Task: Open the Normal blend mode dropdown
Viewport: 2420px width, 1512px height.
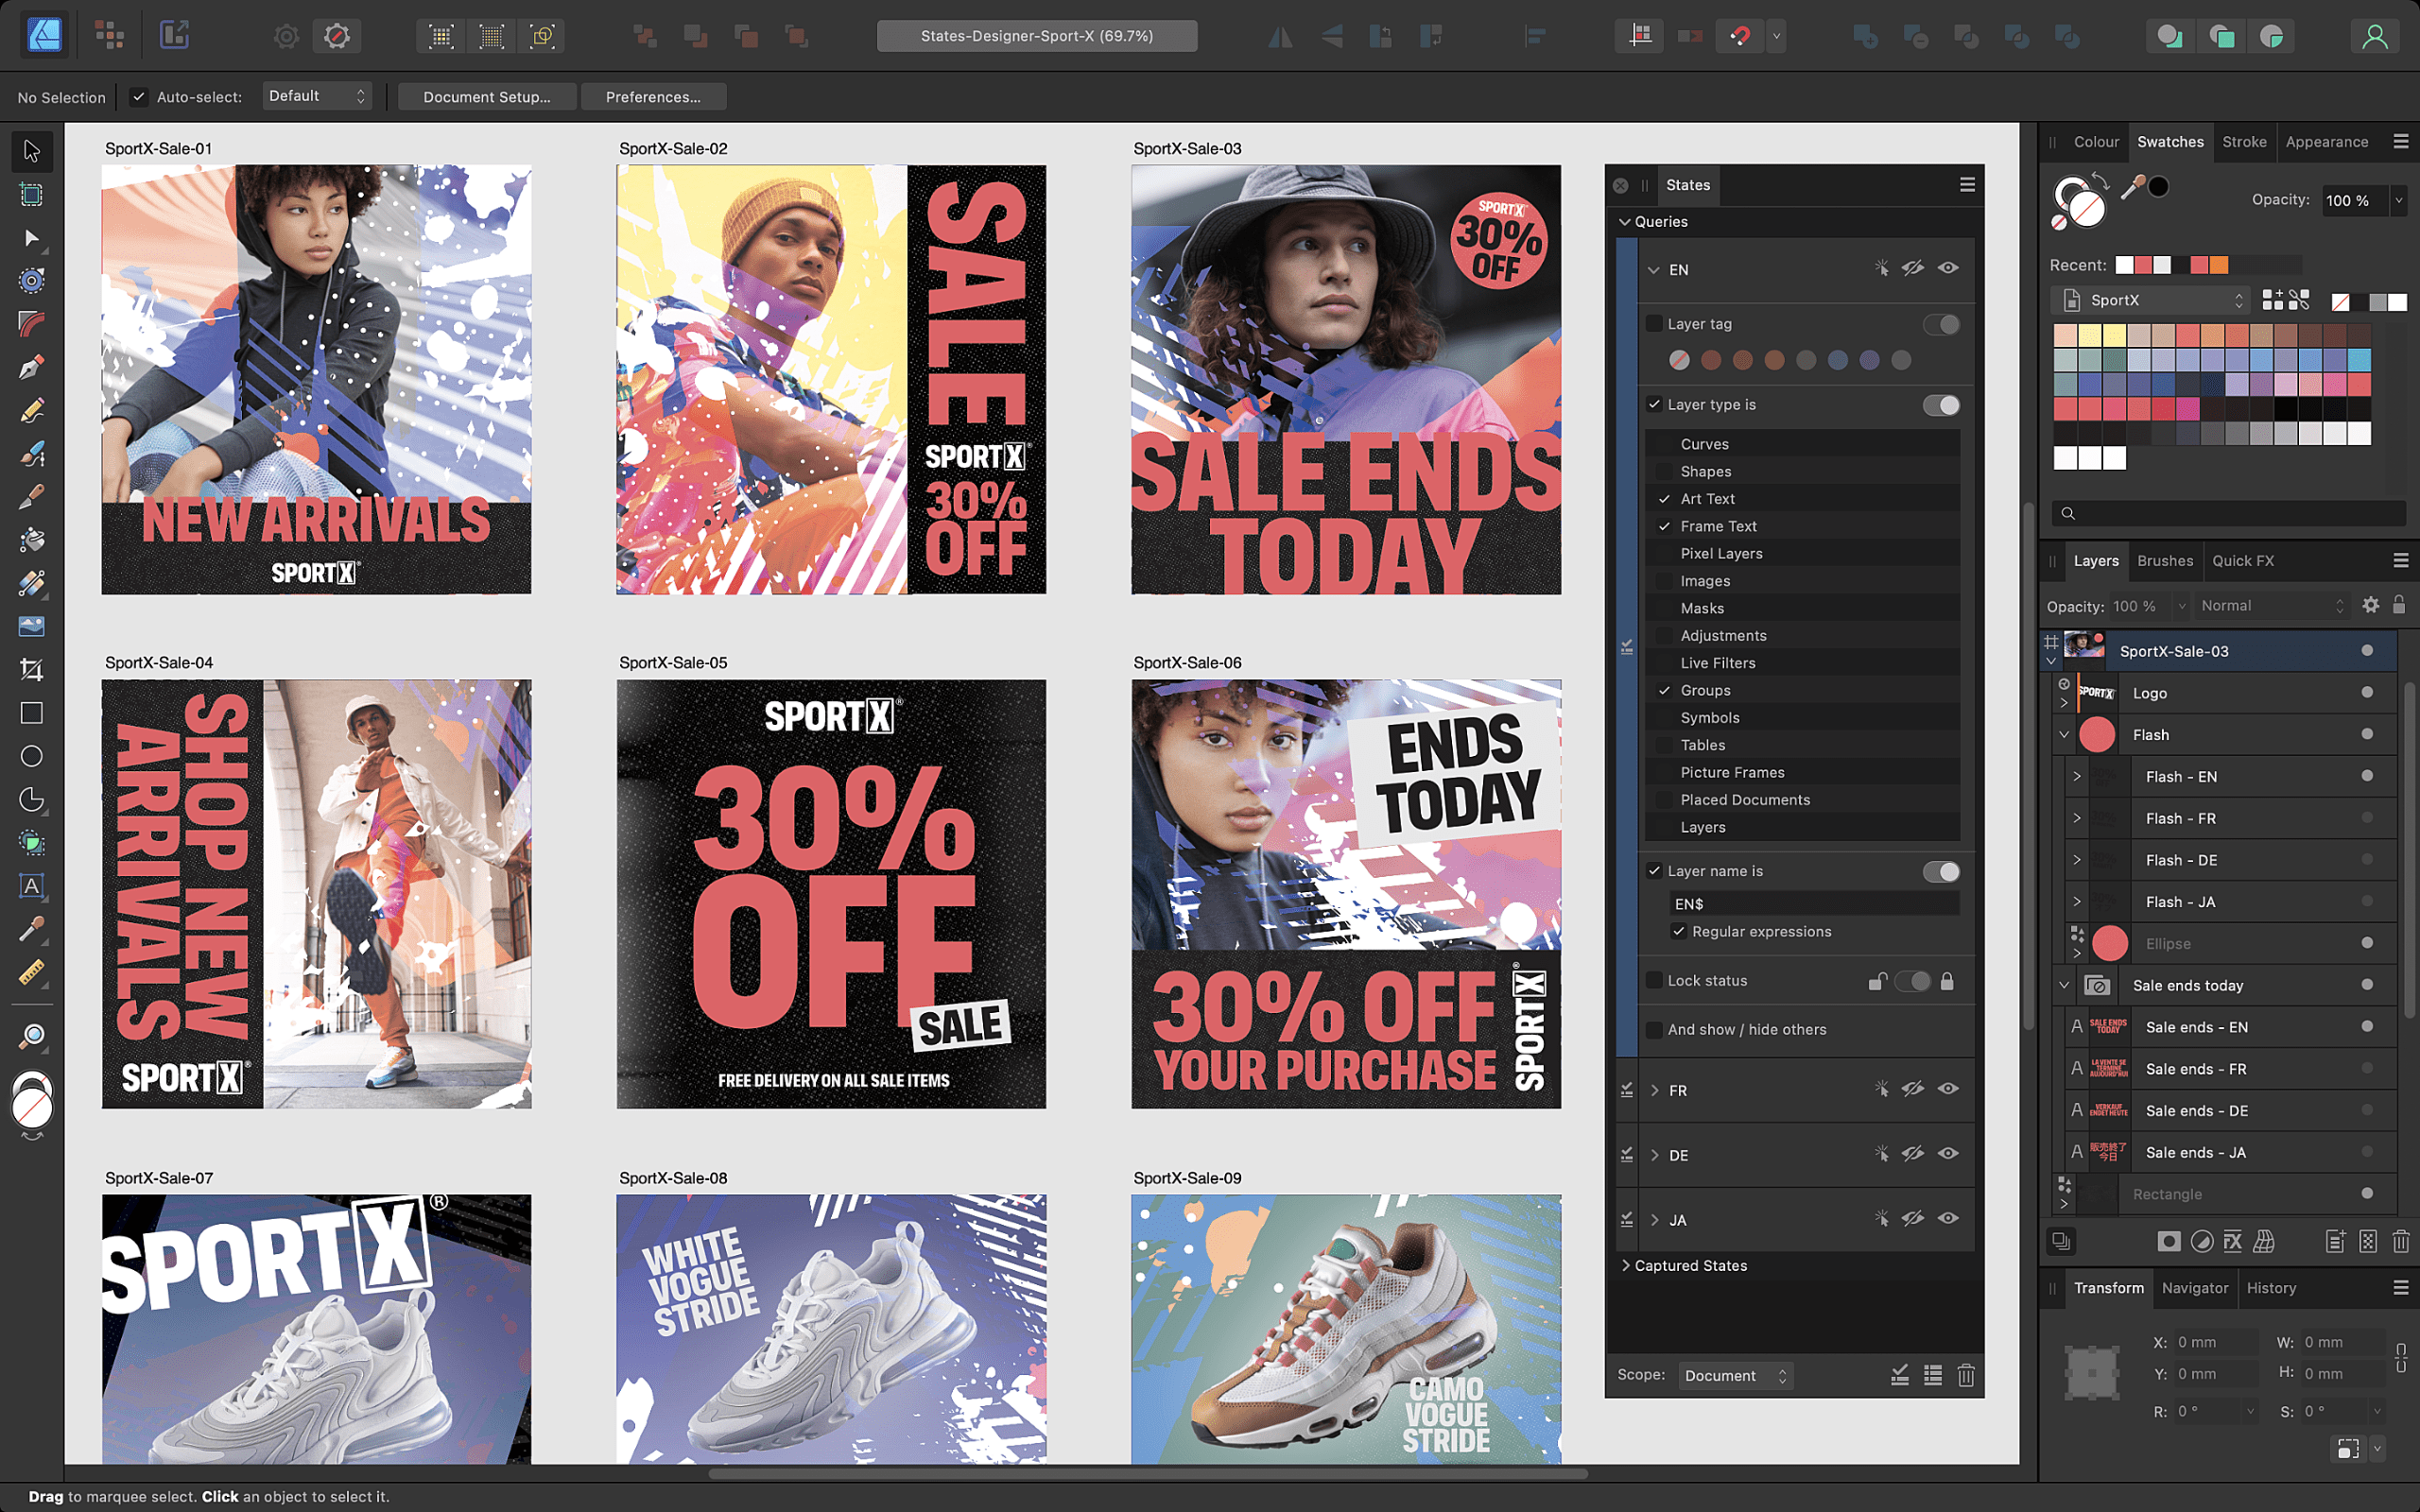Action: (x=2271, y=605)
